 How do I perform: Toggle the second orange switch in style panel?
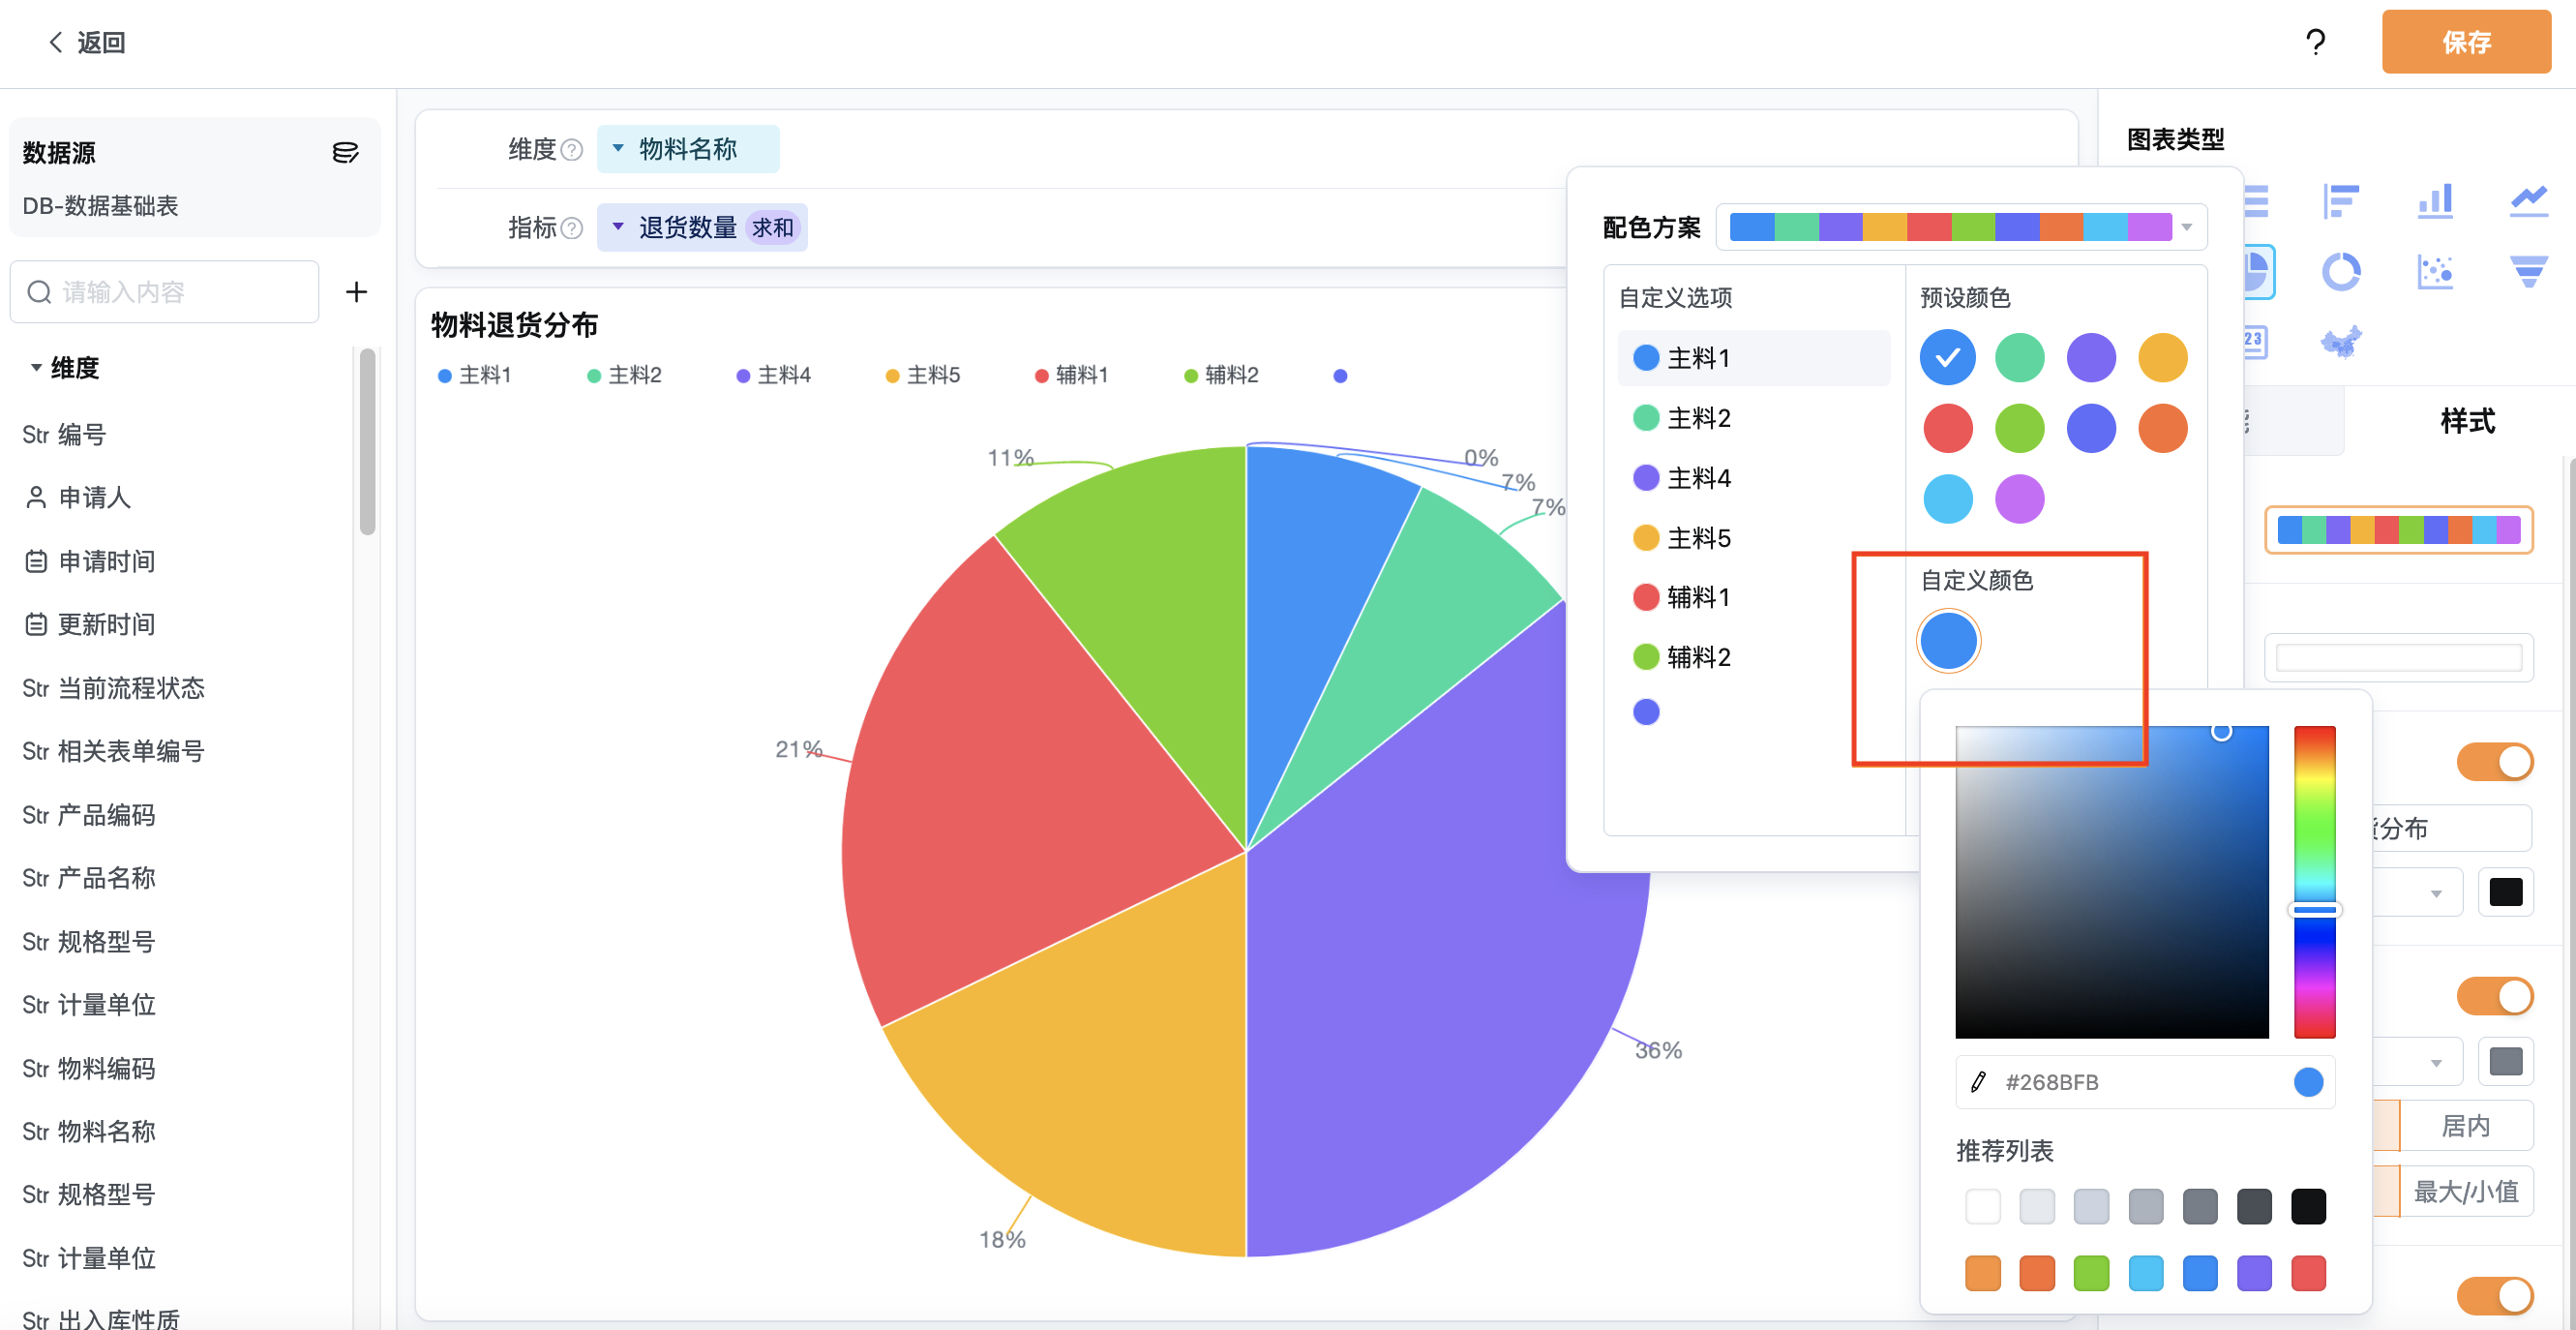pos(2494,996)
